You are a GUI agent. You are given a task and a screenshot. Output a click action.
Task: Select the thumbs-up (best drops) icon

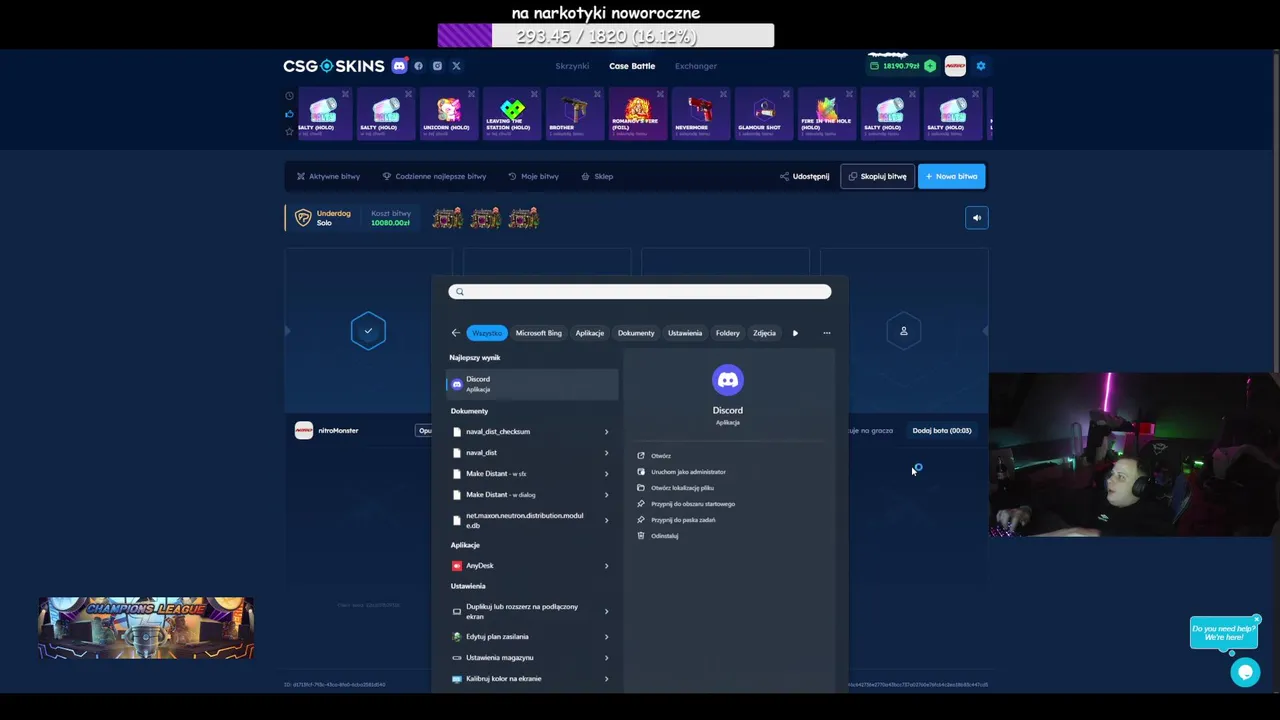point(289,114)
